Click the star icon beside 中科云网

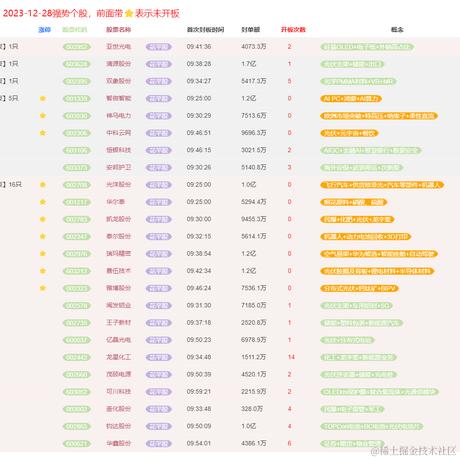click(43, 133)
